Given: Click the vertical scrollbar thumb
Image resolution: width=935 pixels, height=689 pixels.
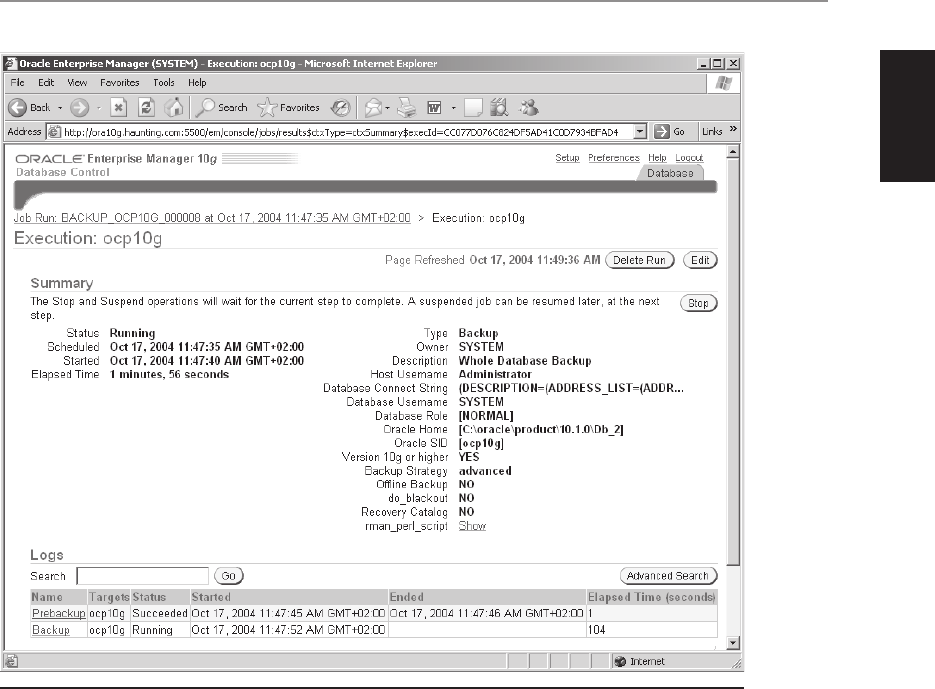Looking at the screenshot, I should click(733, 362).
